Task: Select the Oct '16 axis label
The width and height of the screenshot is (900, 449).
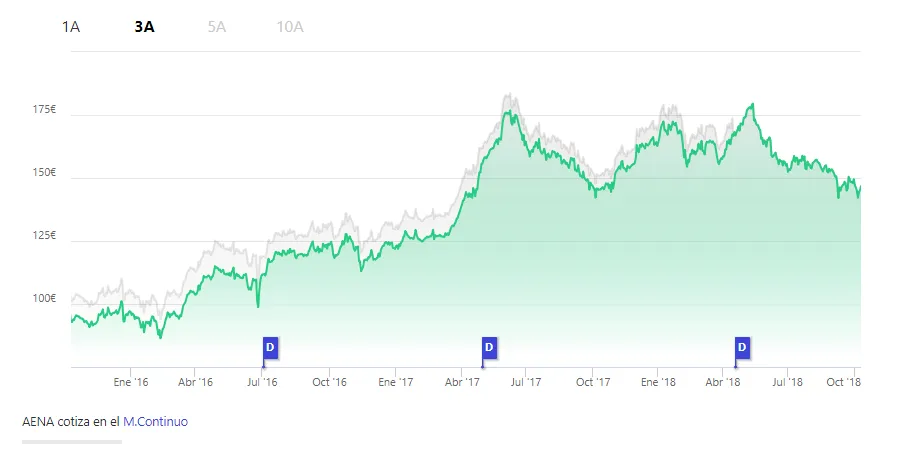Action: coord(329,382)
